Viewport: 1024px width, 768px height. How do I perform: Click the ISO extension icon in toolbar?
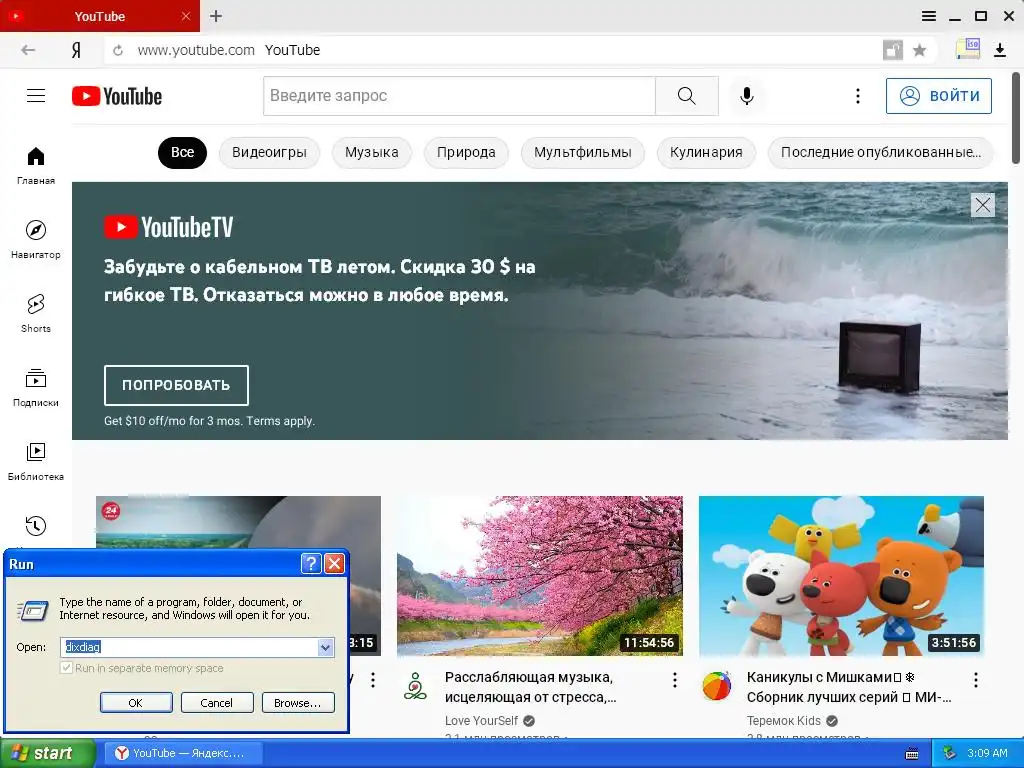(967, 49)
